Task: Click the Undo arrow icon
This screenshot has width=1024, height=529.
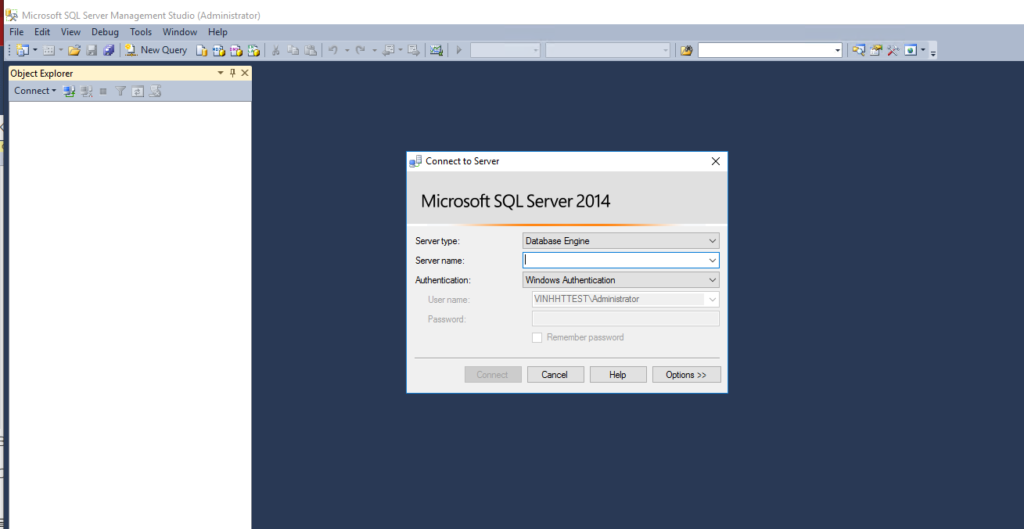Action: pyautogui.click(x=333, y=50)
